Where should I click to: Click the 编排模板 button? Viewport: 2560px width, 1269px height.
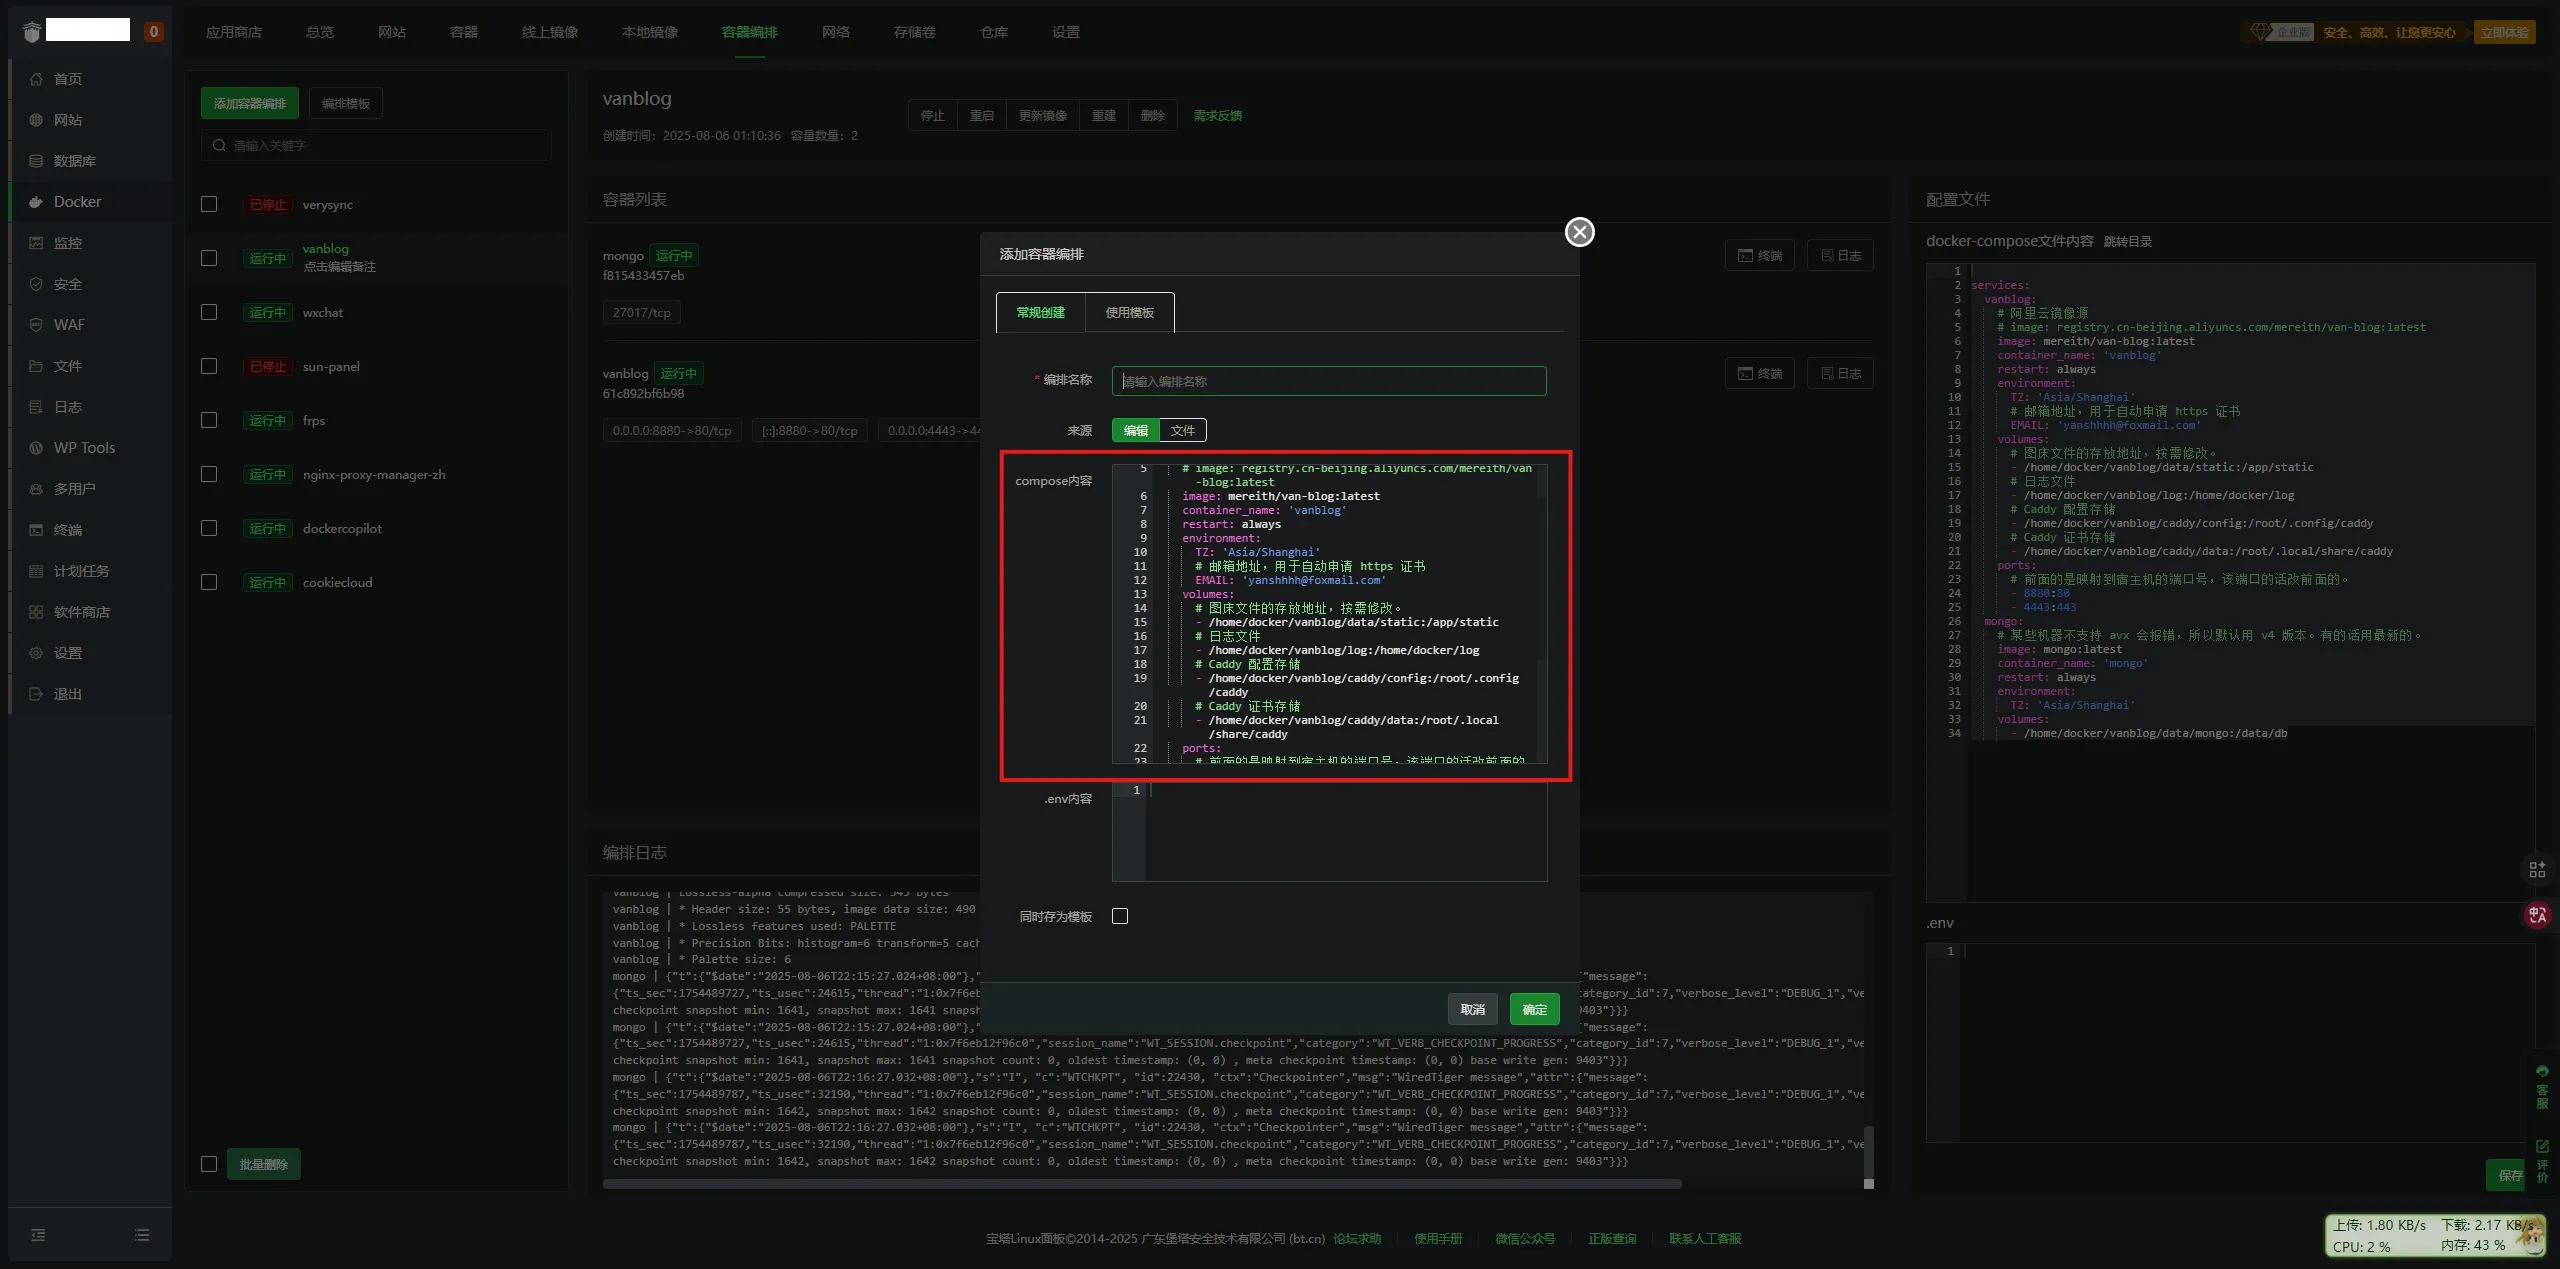[346, 103]
